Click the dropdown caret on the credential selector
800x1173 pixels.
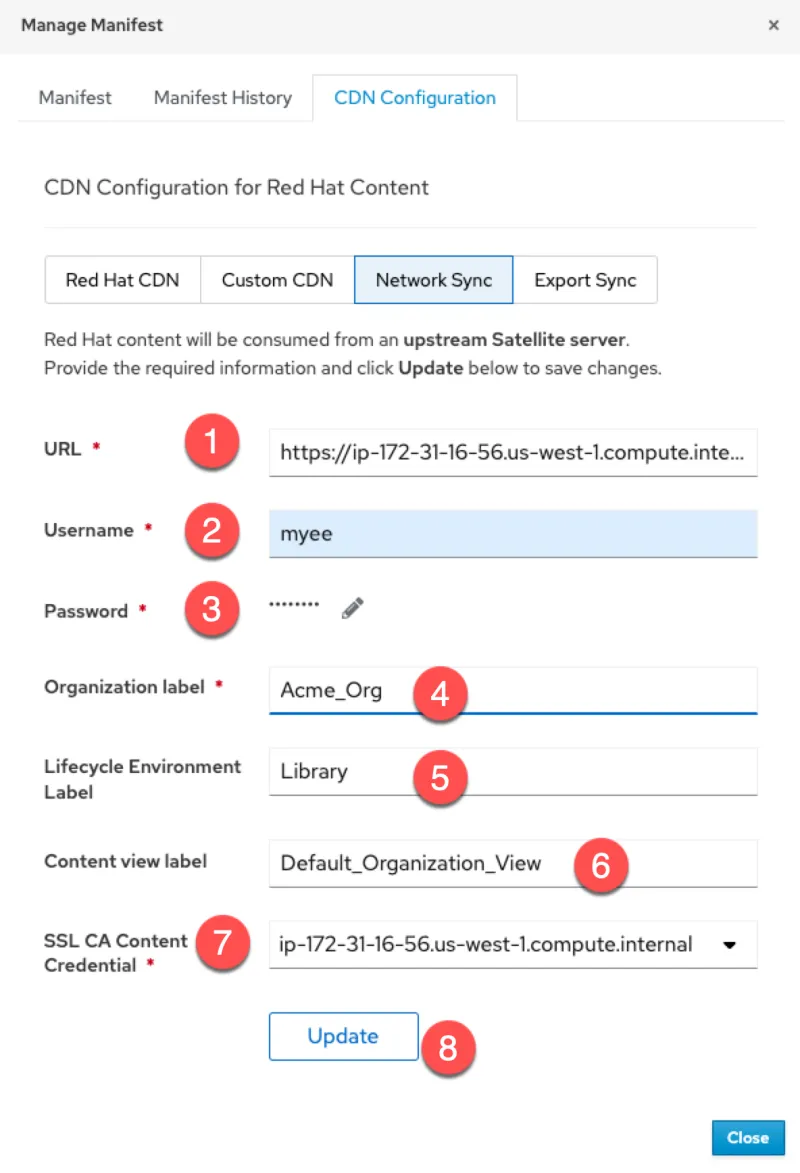click(x=730, y=944)
